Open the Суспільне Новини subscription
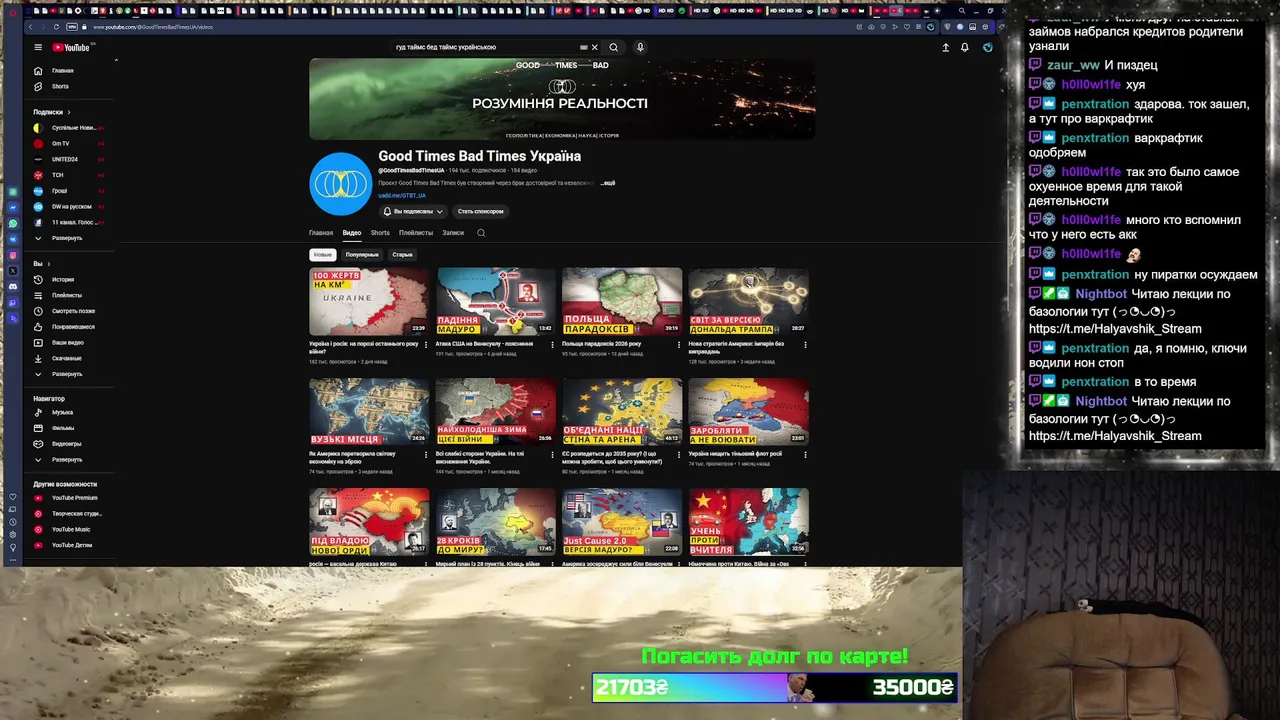The image size is (1280, 720). tap(68, 128)
